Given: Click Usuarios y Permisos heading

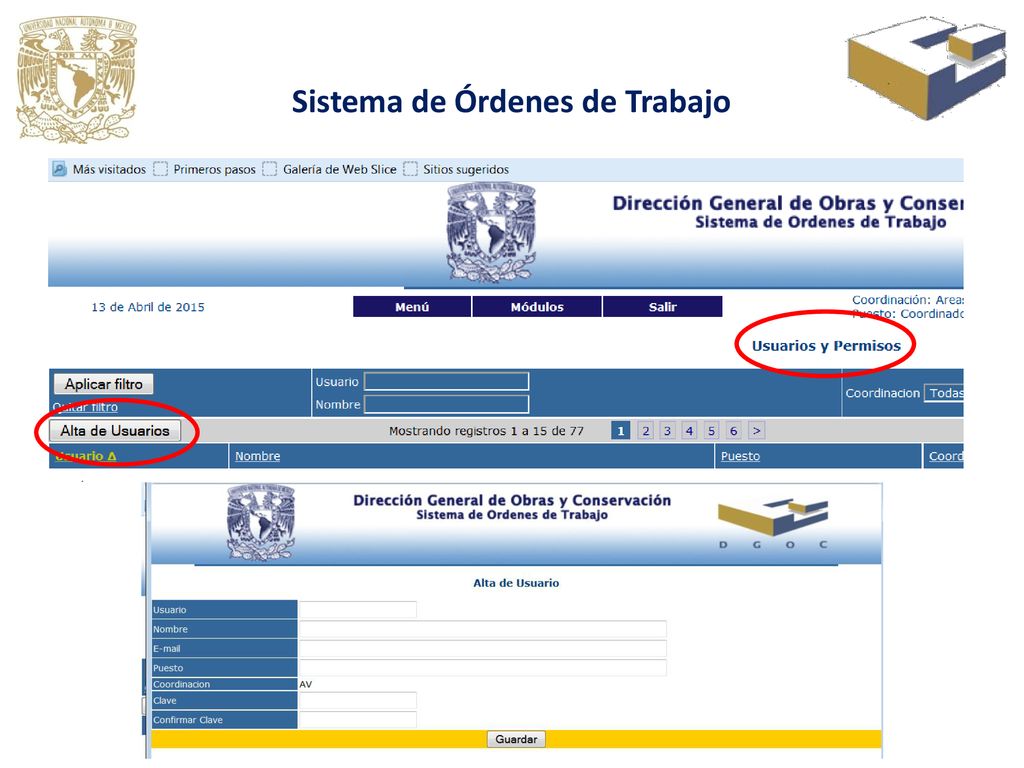Looking at the screenshot, I should [826, 346].
